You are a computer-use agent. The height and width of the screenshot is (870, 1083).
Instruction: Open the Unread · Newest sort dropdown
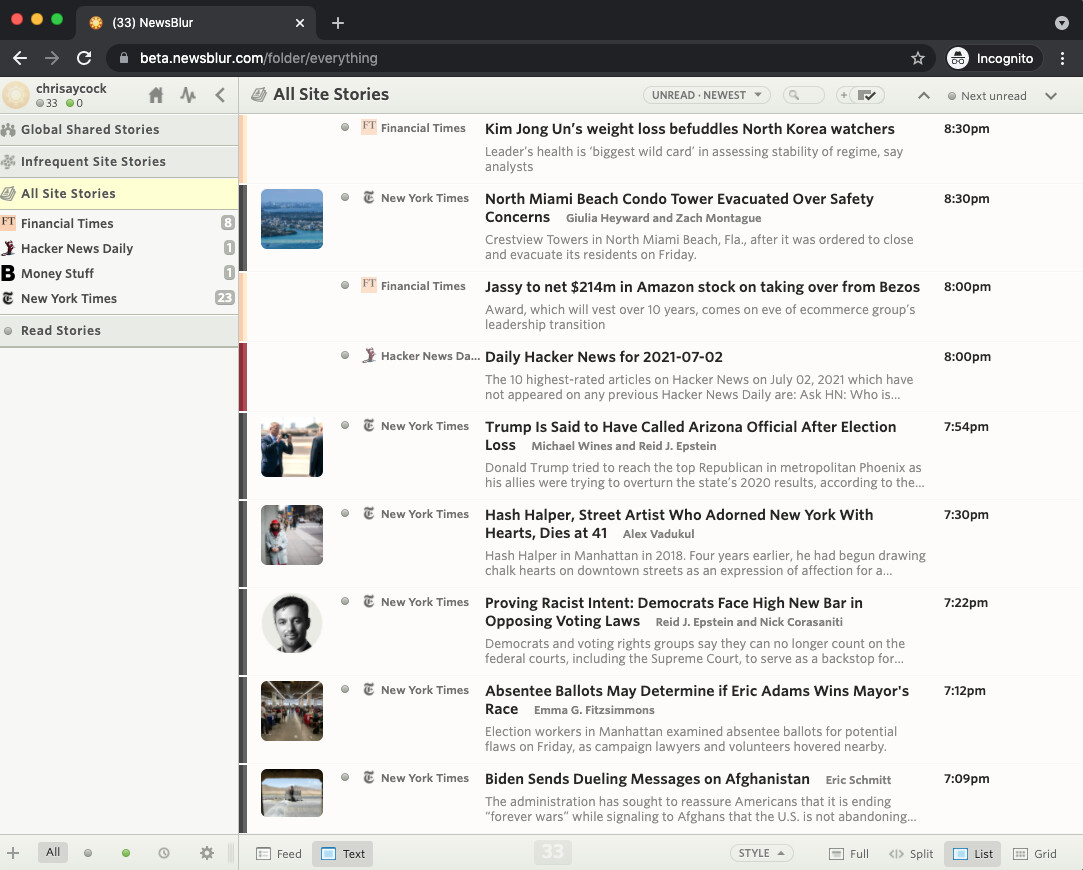tap(707, 95)
